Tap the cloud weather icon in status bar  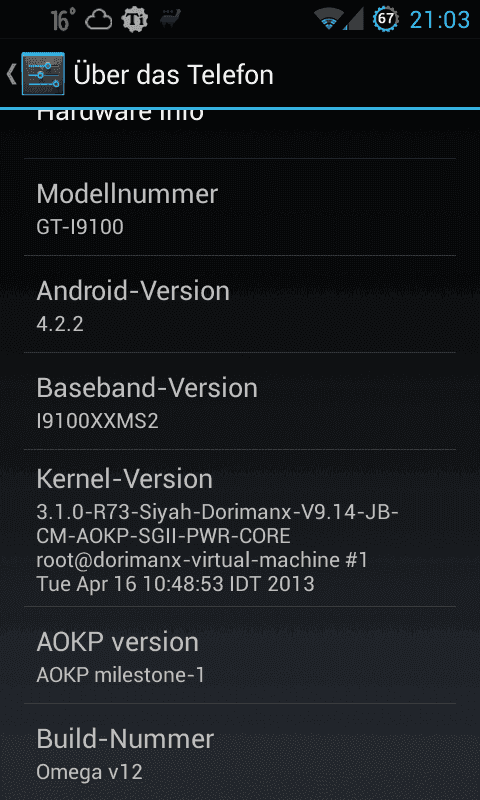[x=98, y=20]
